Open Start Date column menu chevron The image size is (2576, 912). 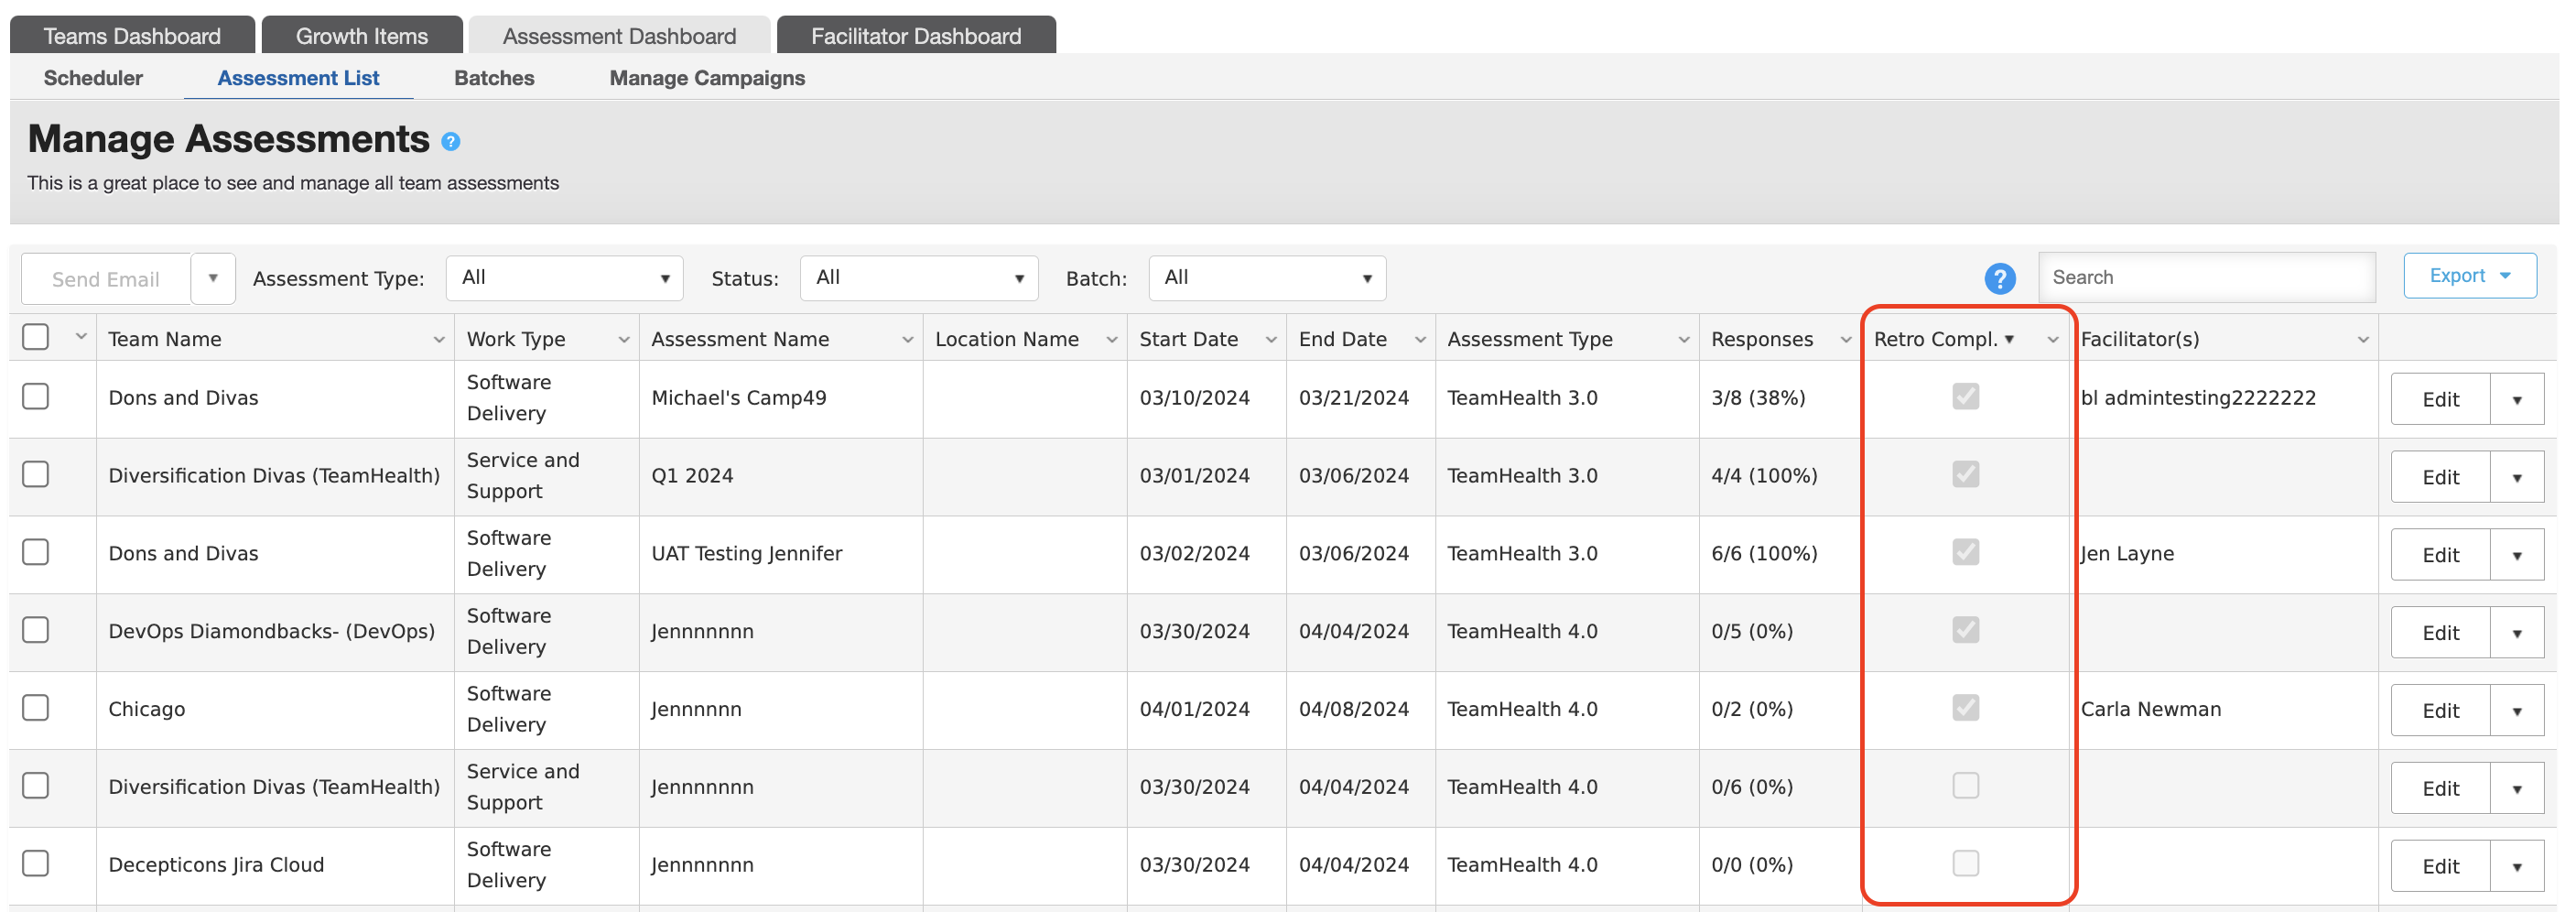(x=1271, y=339)
